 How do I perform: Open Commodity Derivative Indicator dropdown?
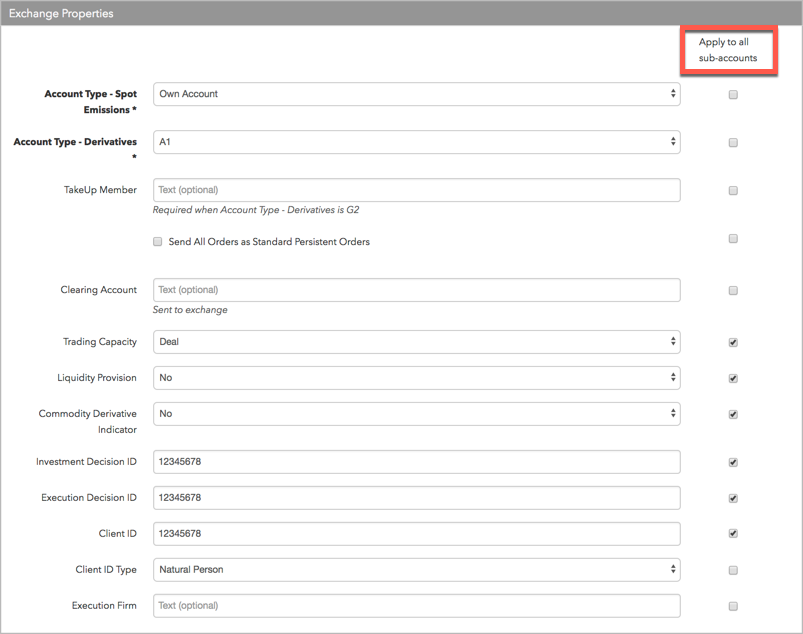(416, 414)
